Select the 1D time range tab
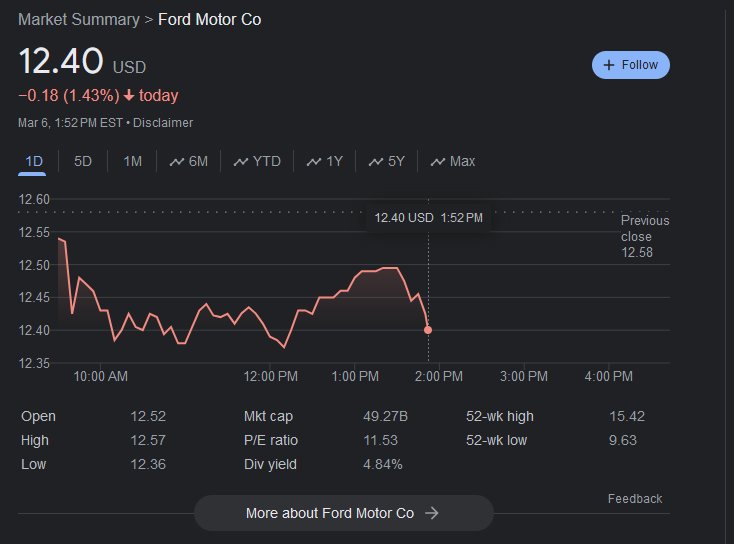This screenshot has width=734, height=544. click(x=34, y=162)
